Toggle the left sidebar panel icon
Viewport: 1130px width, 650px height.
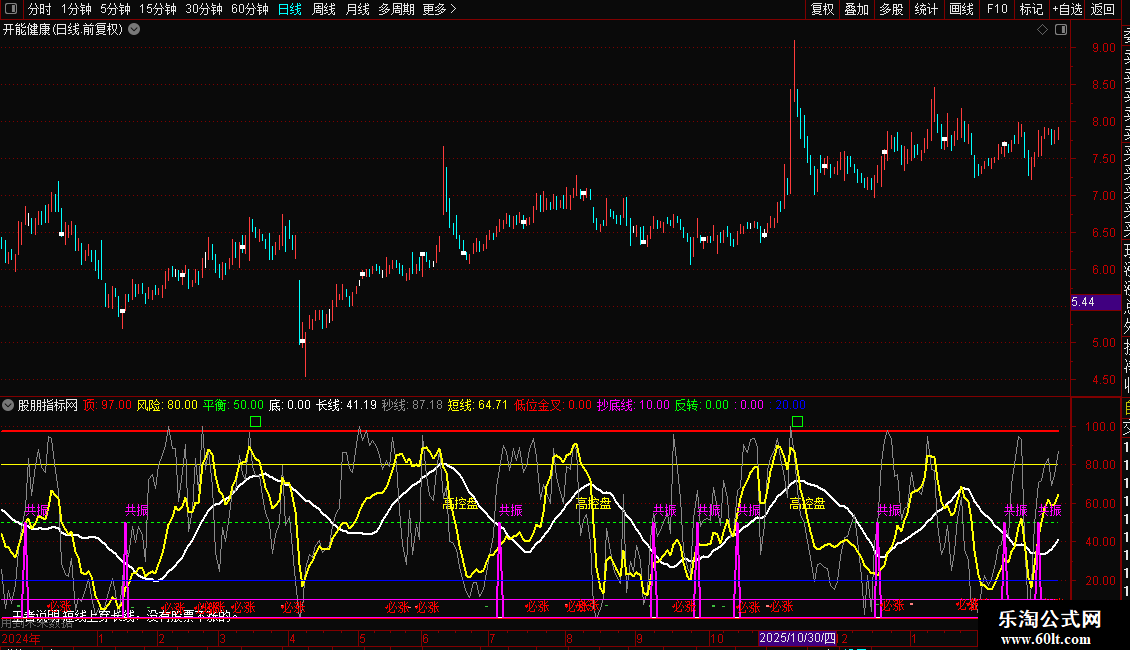pyautogui.click(x=10, y=9)
